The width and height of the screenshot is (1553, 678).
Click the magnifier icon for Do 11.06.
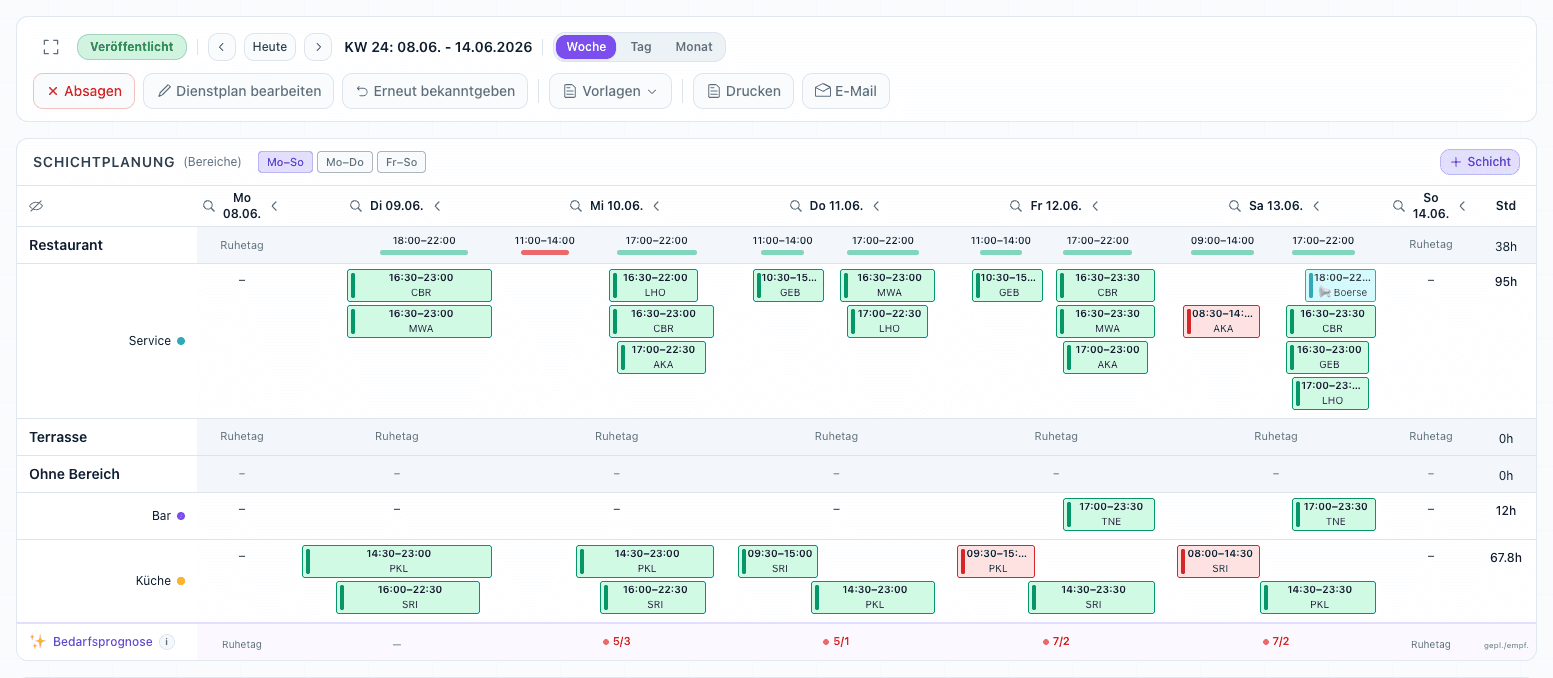pyautogui.click(x=796, y=206)
